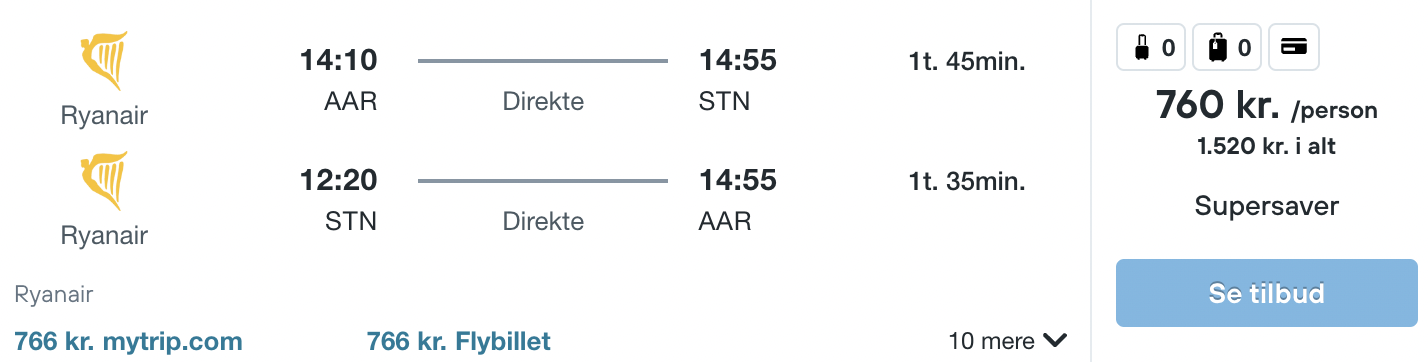
Task: Open the 766 kr. Flybillet offer
Action: coord(459,342)
